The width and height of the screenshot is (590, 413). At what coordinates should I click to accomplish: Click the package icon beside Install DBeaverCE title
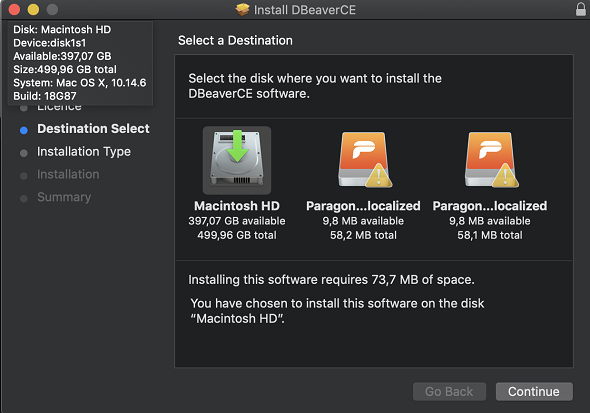point(242,9)
